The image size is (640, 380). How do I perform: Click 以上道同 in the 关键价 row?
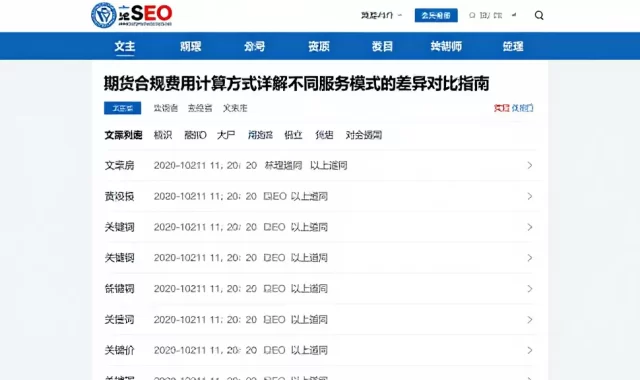(x=309, y=350)
